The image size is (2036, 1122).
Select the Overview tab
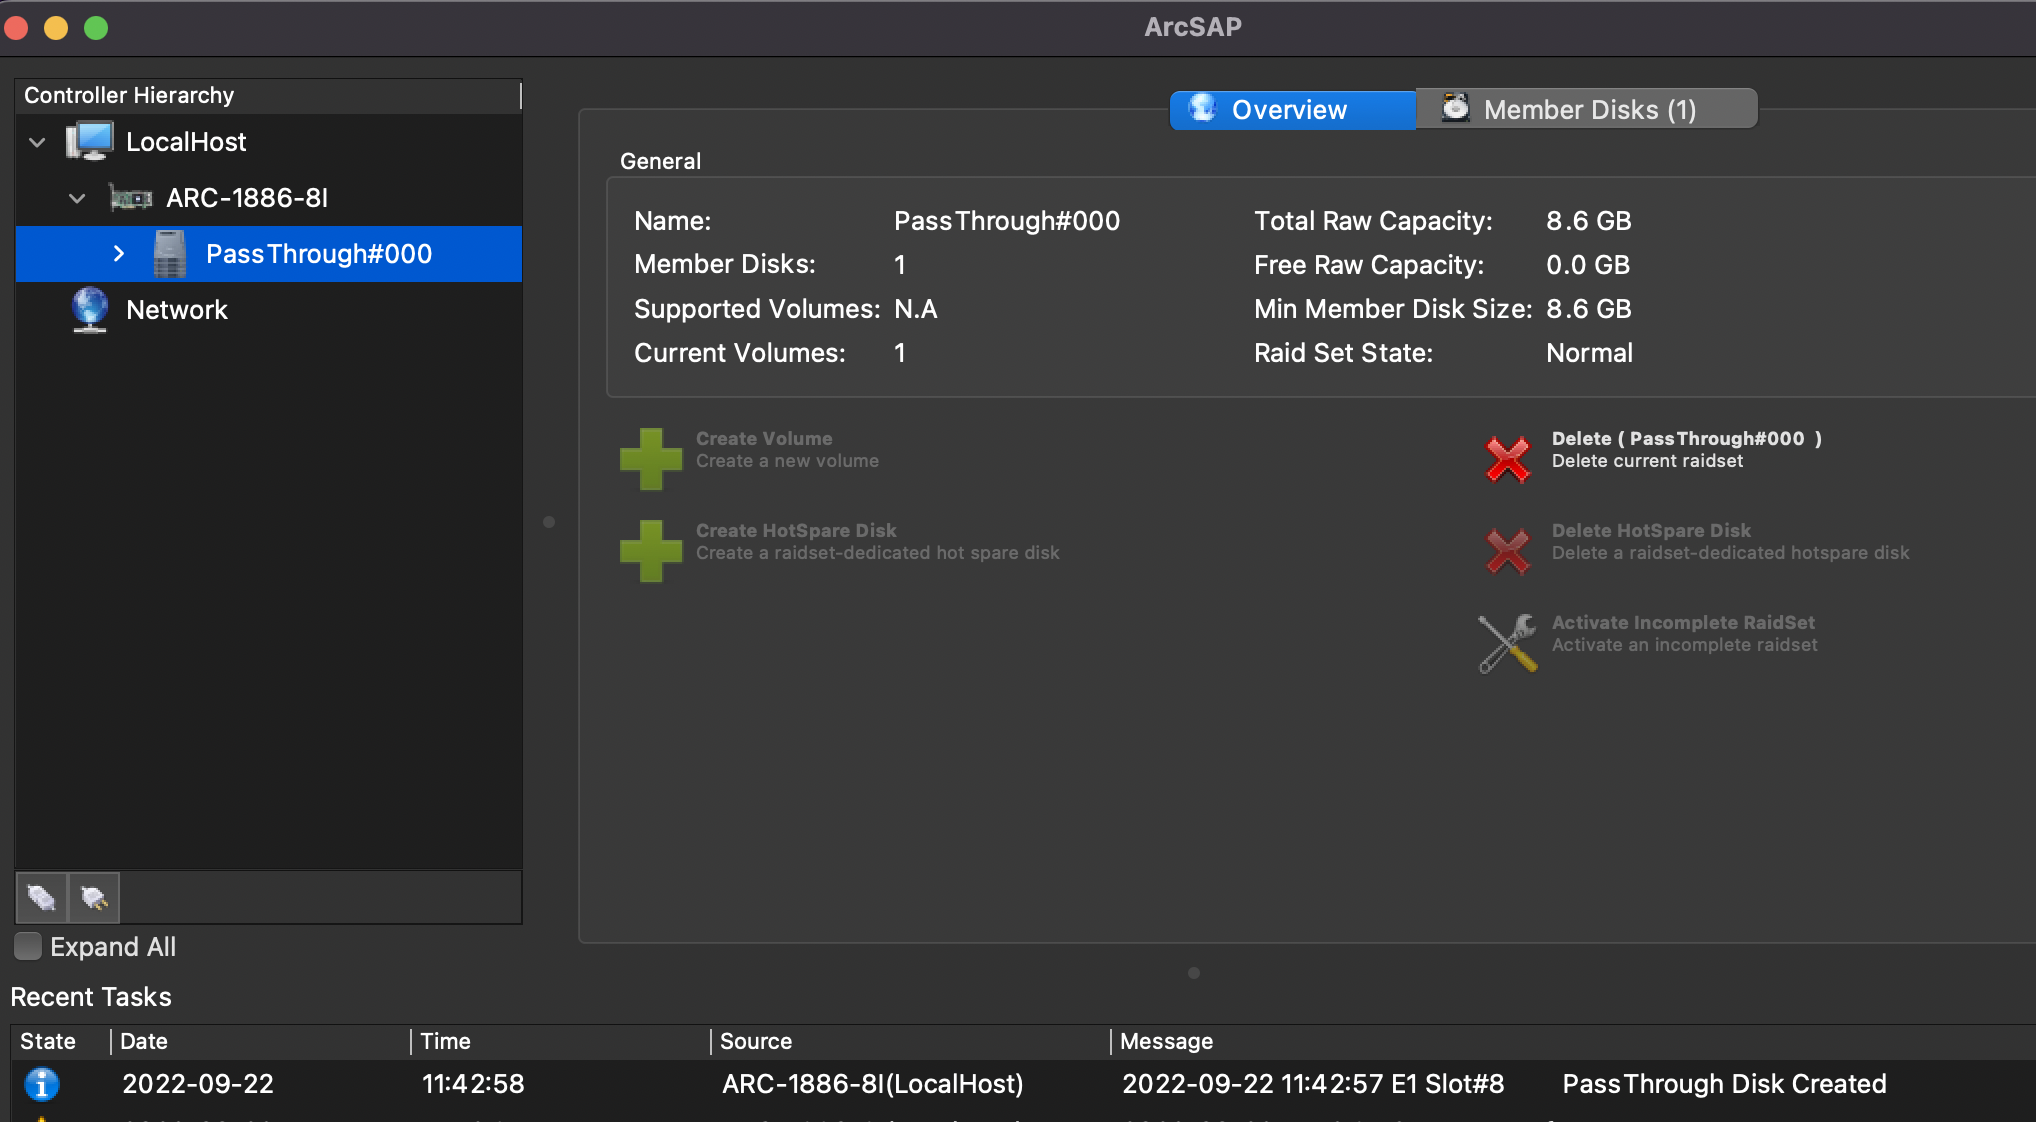point(1291,109)
